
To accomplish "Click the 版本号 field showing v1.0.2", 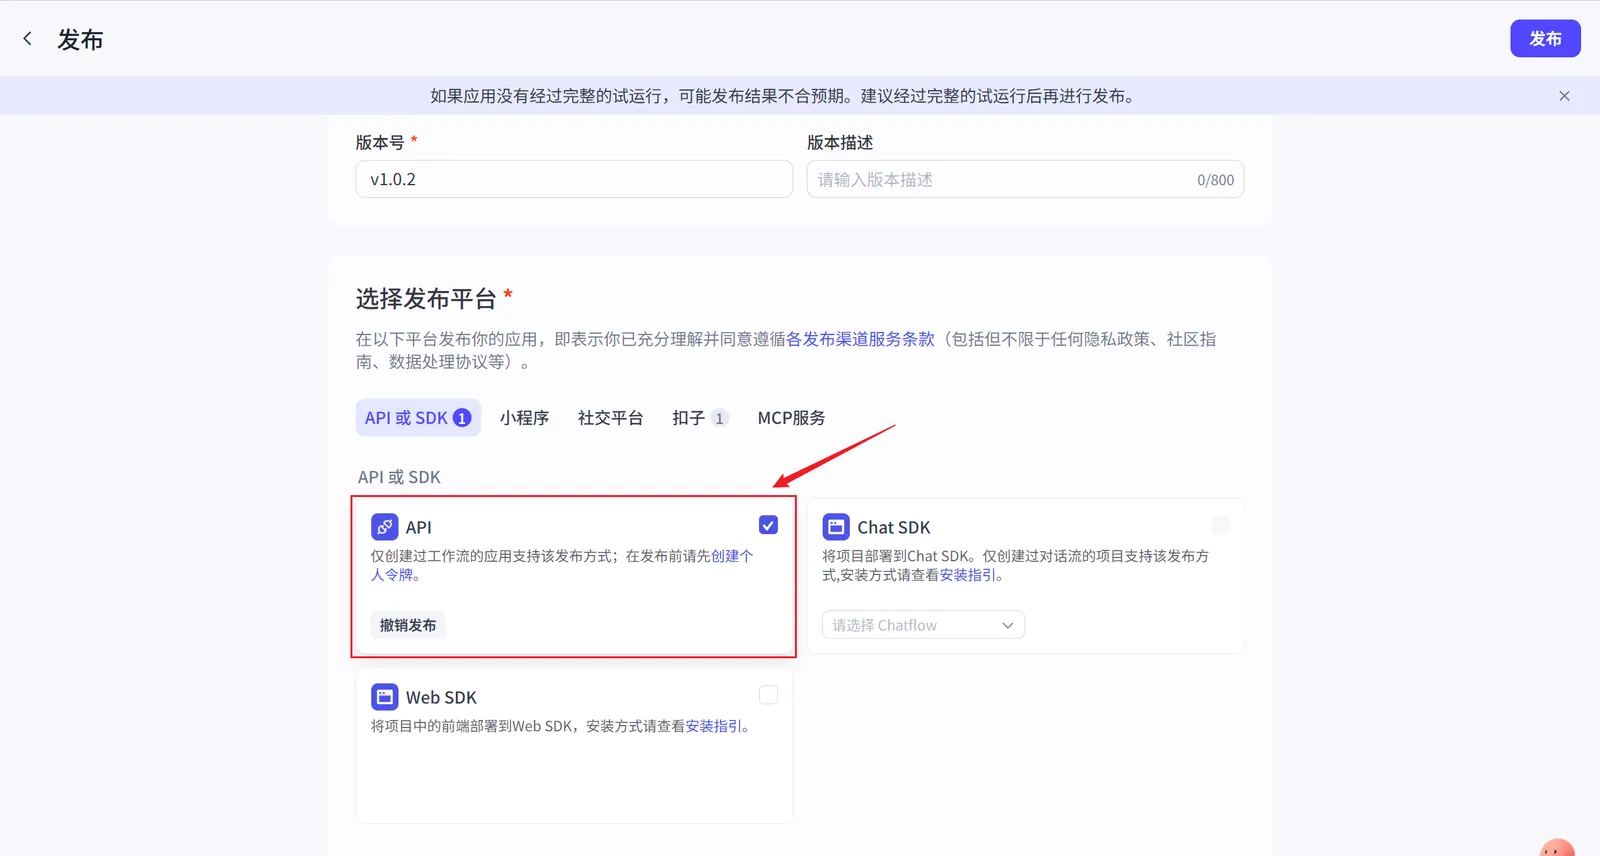I will click(x=574, y=180).
